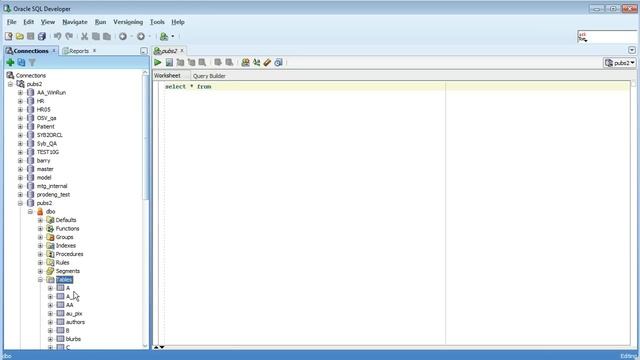Click the Unshared SQL Worksheet icon
The height and width of the screenshot is (360, 640).
(245, 62)
